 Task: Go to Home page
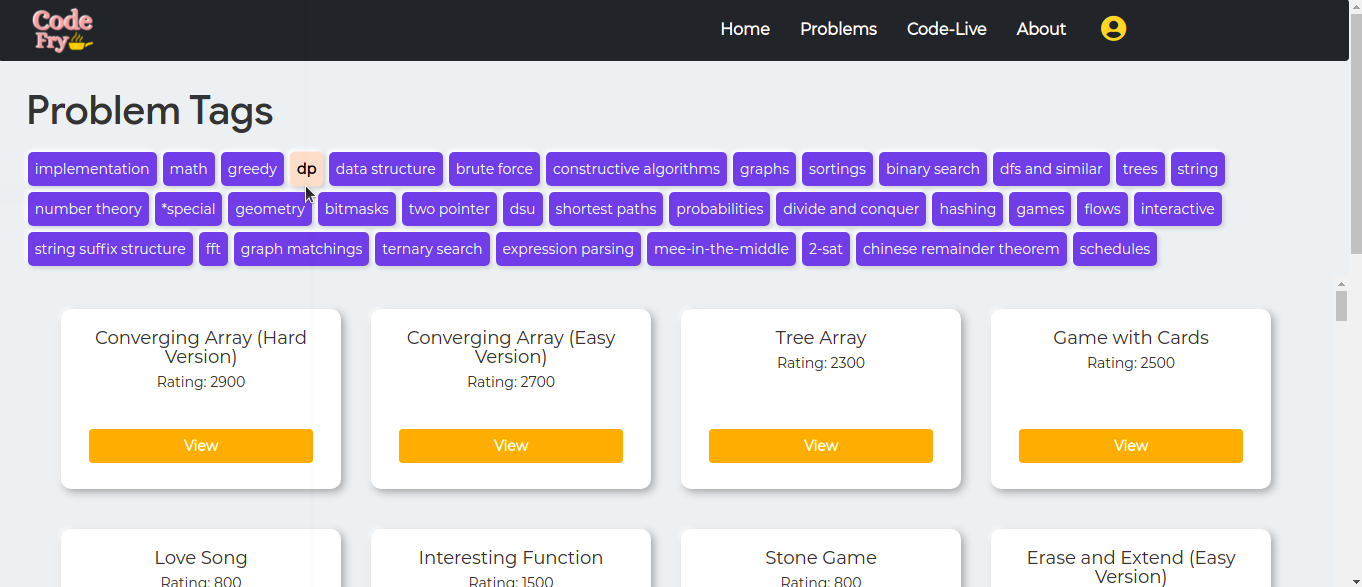745,29
